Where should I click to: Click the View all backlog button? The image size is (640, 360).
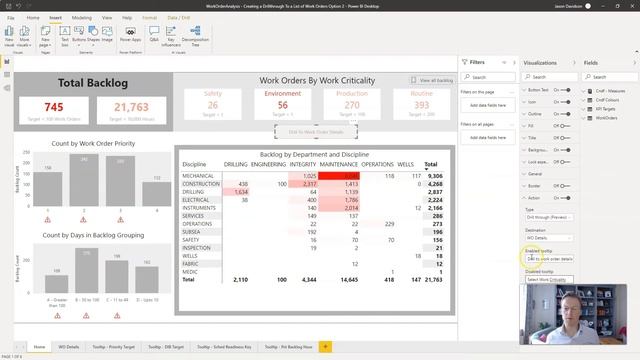tap(432, 80)
